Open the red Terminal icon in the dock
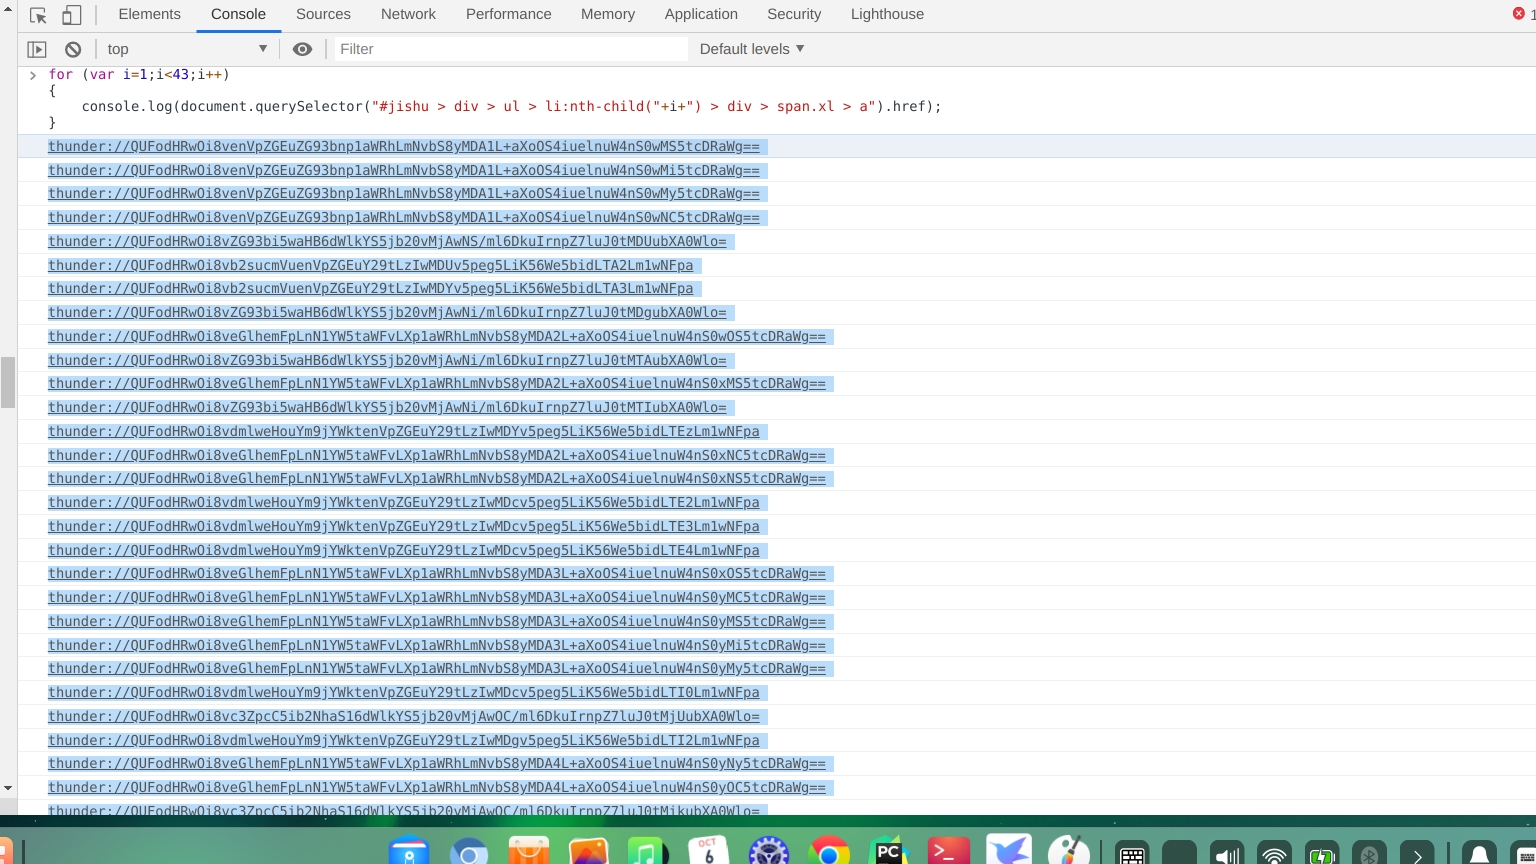The image size is (1536, 864). pos(948,851)
